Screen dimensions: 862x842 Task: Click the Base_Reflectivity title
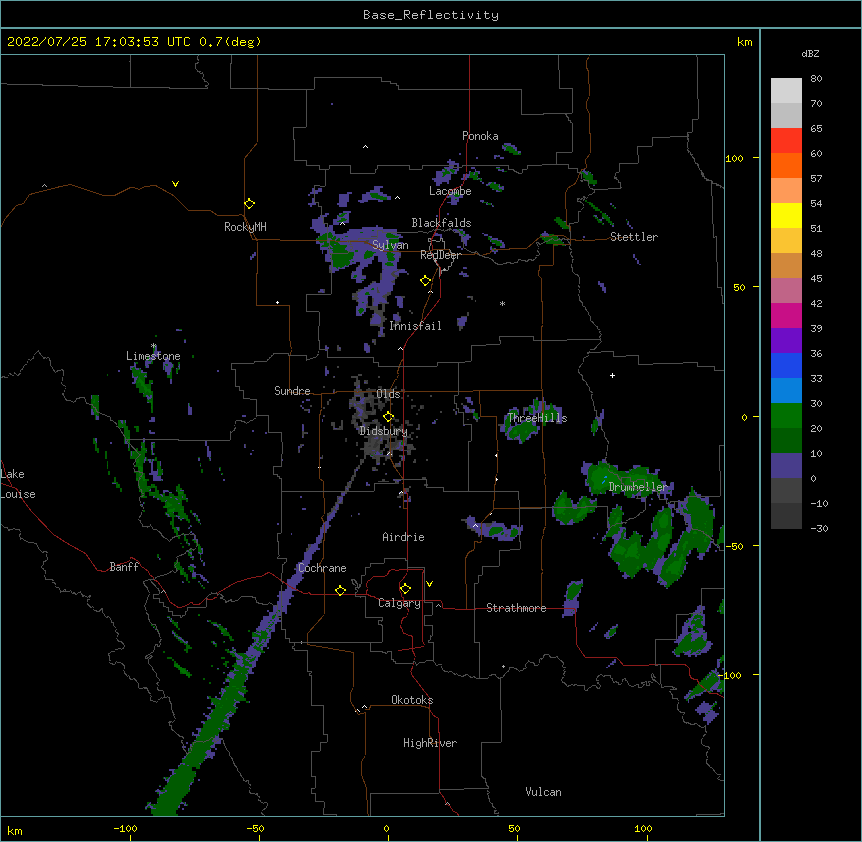(x=431, y=15)
